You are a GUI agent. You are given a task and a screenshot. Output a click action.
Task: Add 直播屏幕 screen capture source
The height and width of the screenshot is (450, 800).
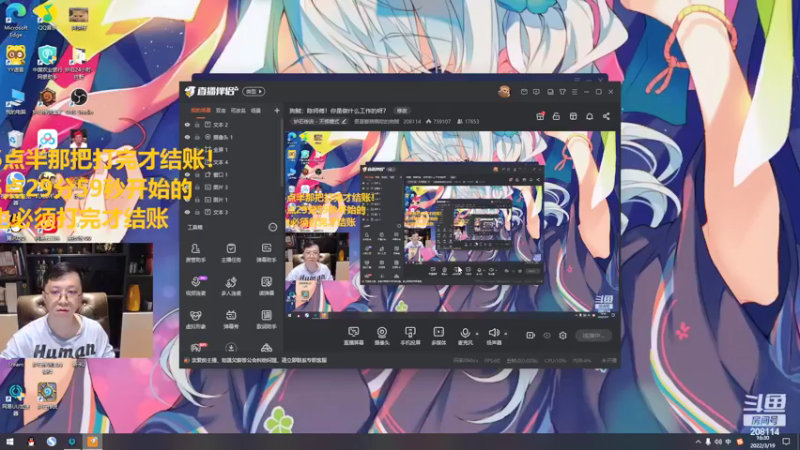point(354,336)
